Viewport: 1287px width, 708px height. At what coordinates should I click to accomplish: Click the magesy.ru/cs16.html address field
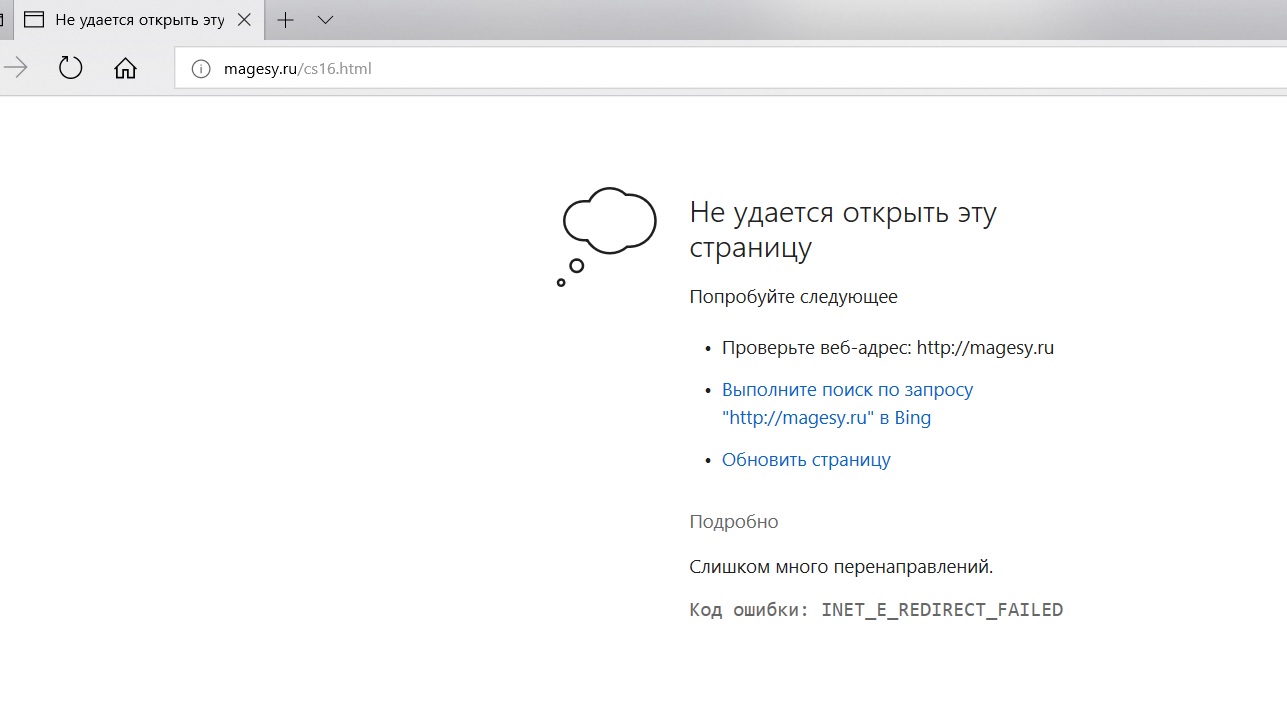[730, 69]
